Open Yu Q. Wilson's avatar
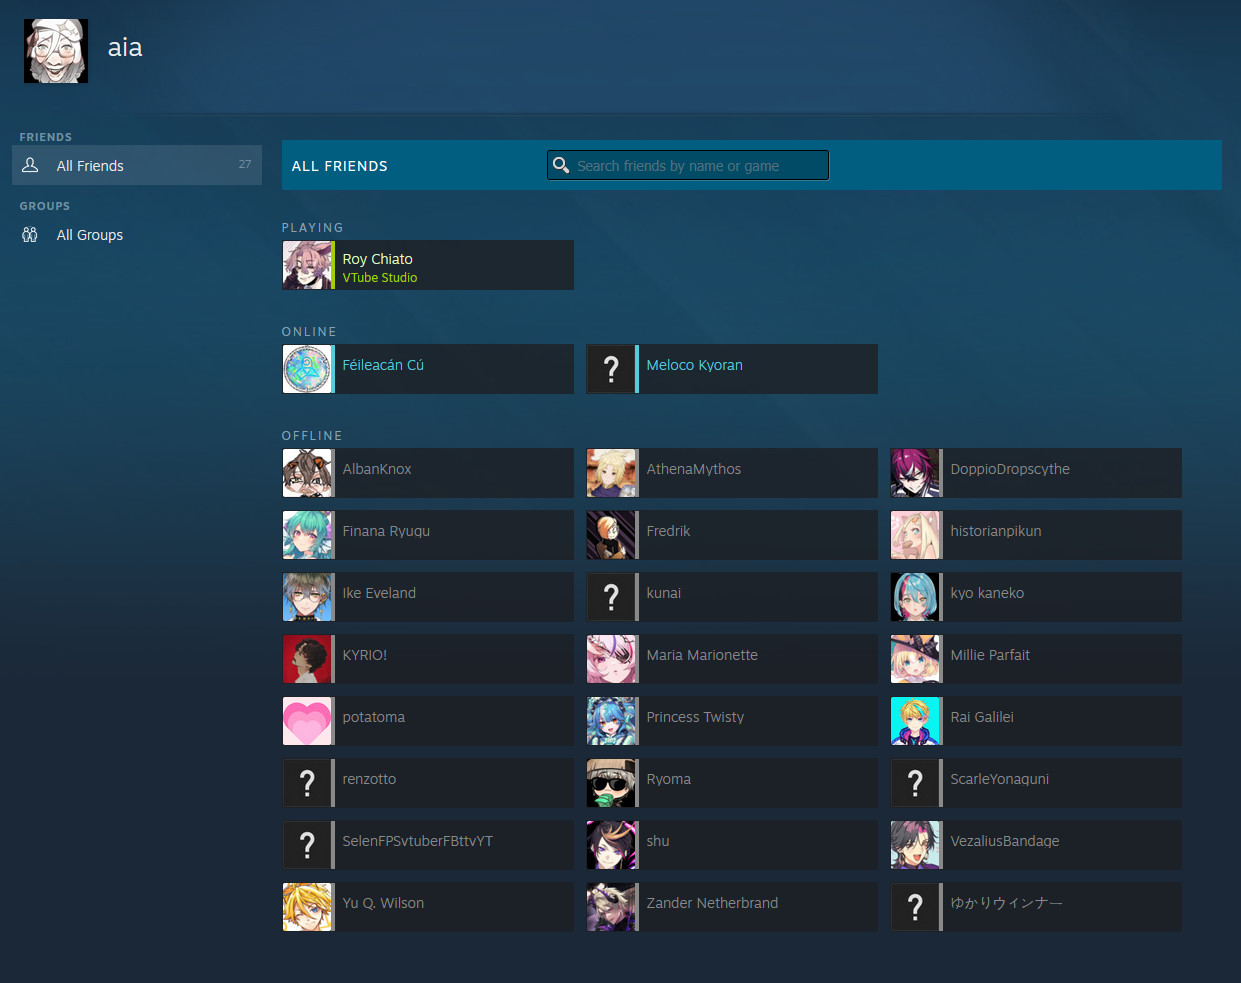This screenshot has height=983, width=1241. [307, 907]
